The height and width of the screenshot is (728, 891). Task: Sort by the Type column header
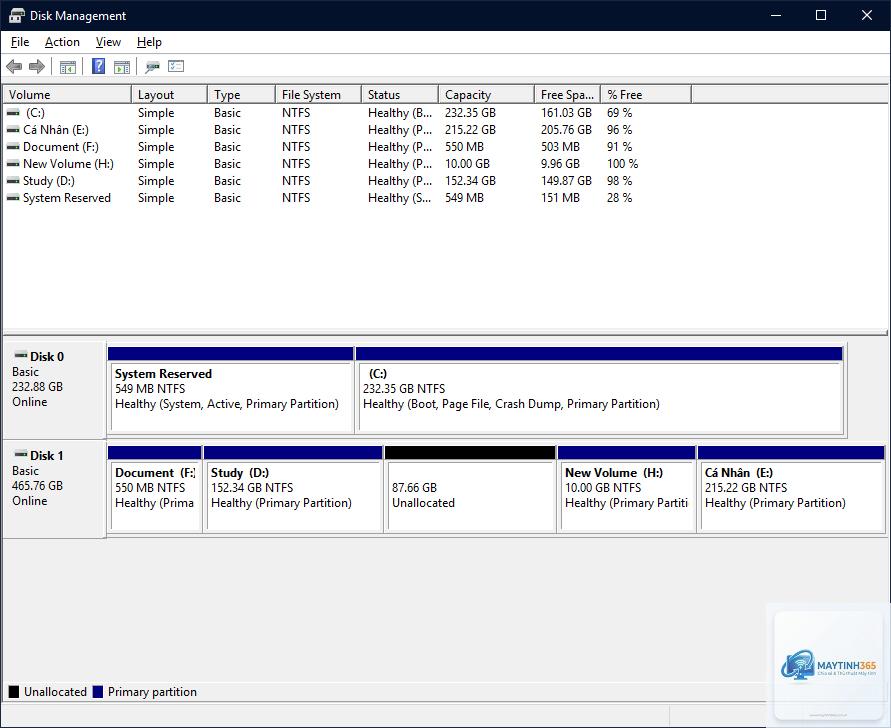coord(242,94)
